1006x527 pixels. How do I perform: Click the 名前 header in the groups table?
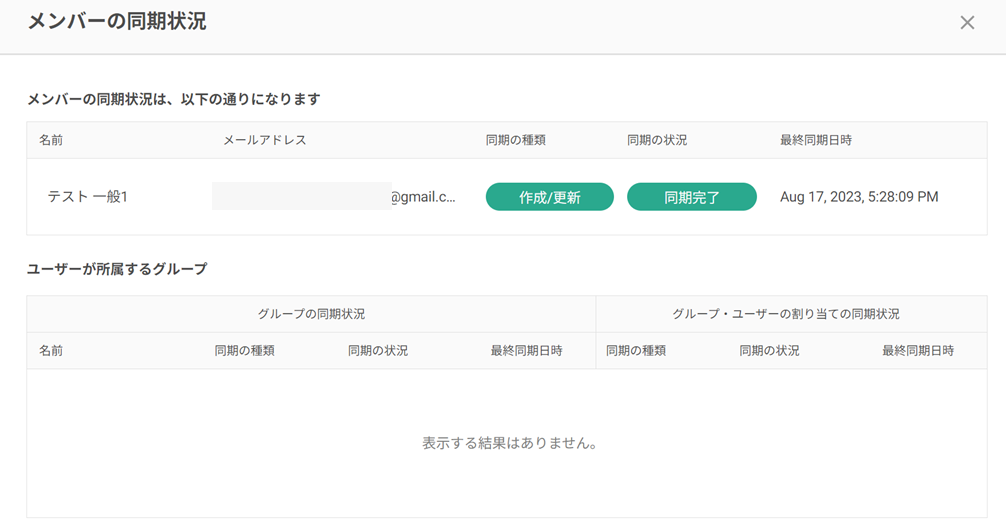(51, 351)
